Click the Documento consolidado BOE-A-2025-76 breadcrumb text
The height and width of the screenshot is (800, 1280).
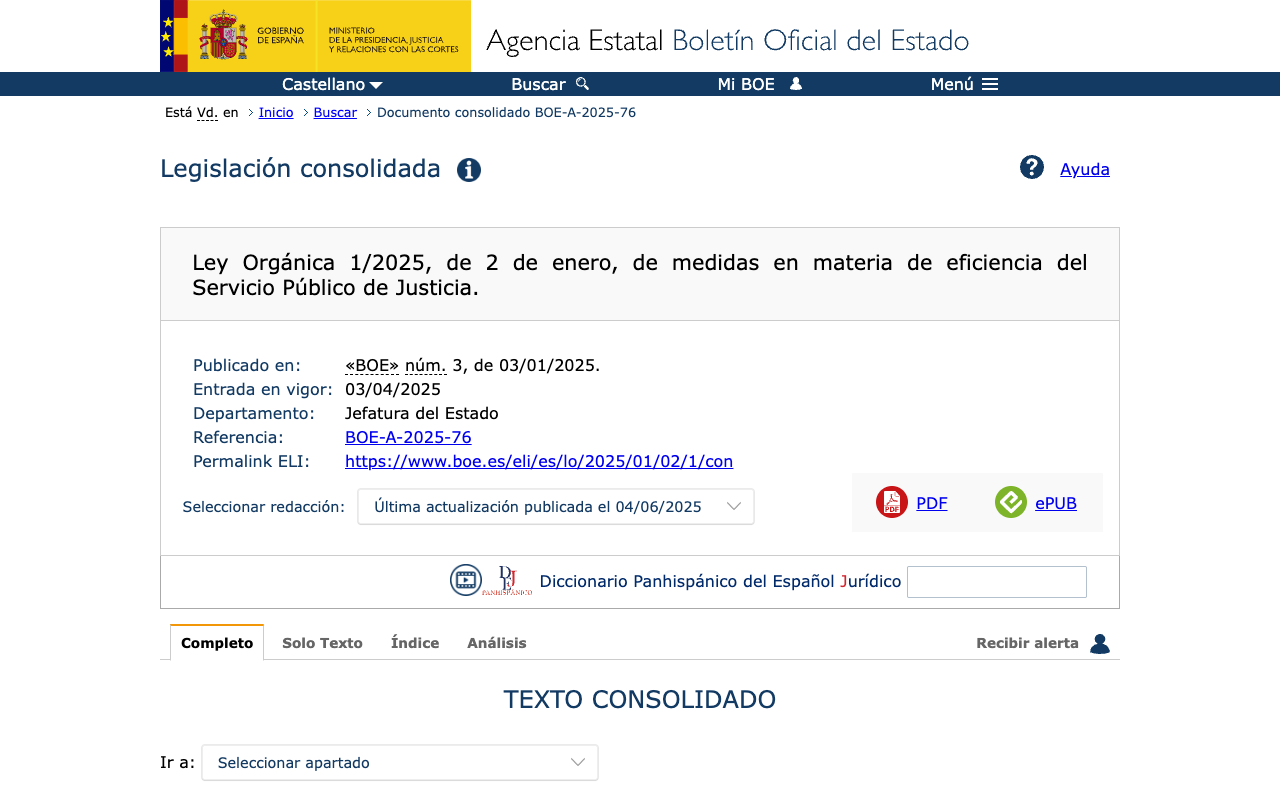(x=506, y=112)
